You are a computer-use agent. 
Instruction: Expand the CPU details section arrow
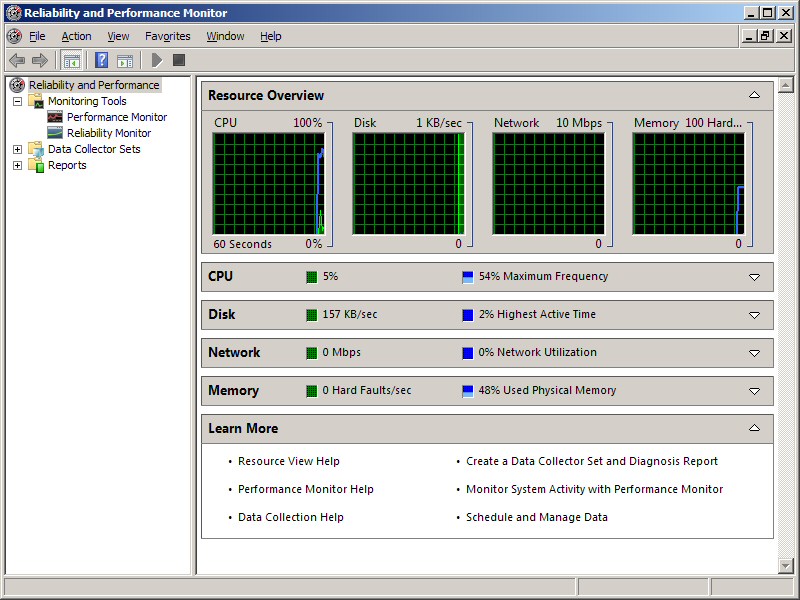[754, 277]
